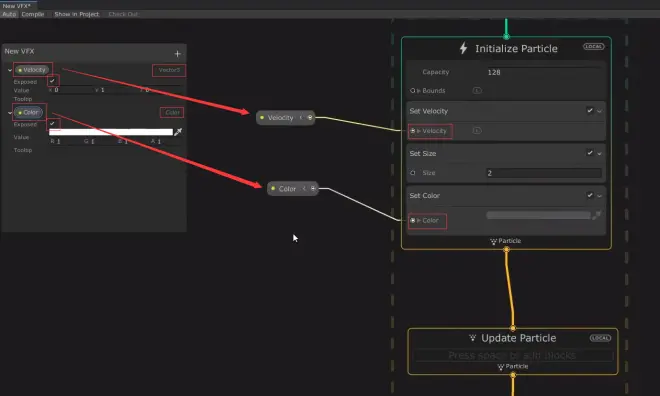
Task: Click the Color input port in Set Color
Action: [412, 220]
